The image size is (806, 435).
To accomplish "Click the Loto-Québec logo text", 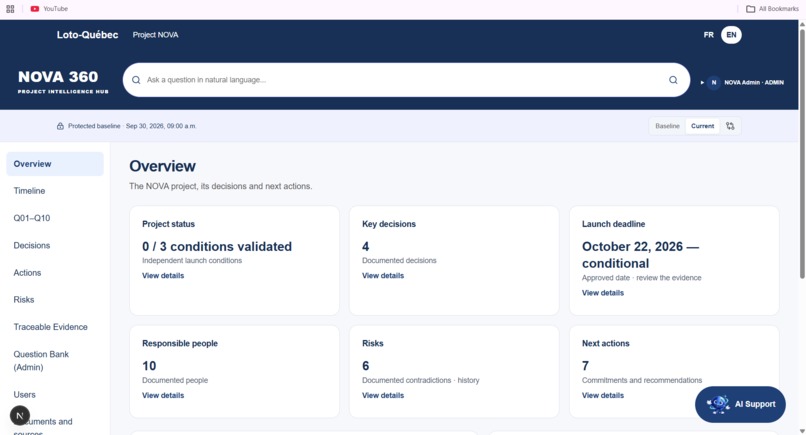I will (87, 35).
